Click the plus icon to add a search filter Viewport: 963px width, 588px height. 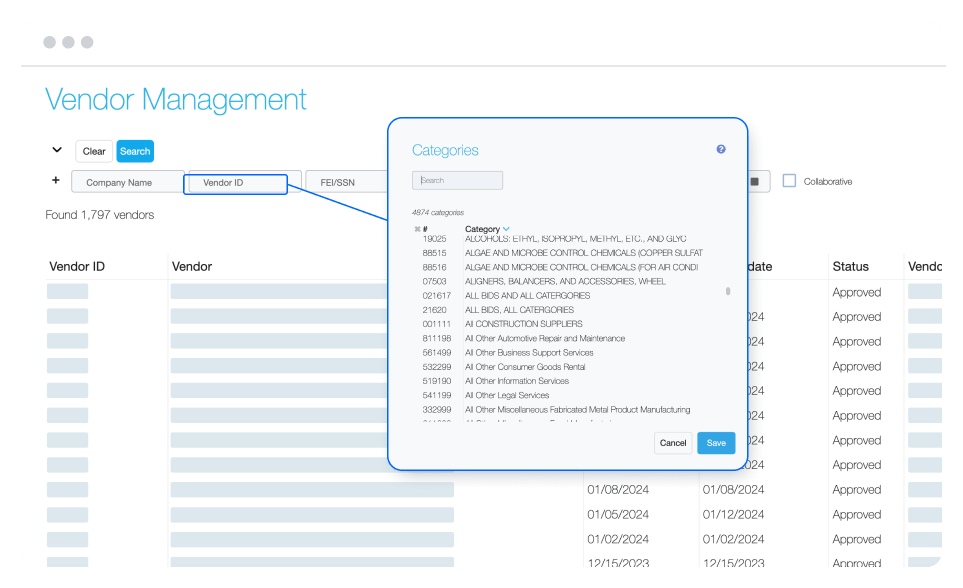(x=55, y=181)
